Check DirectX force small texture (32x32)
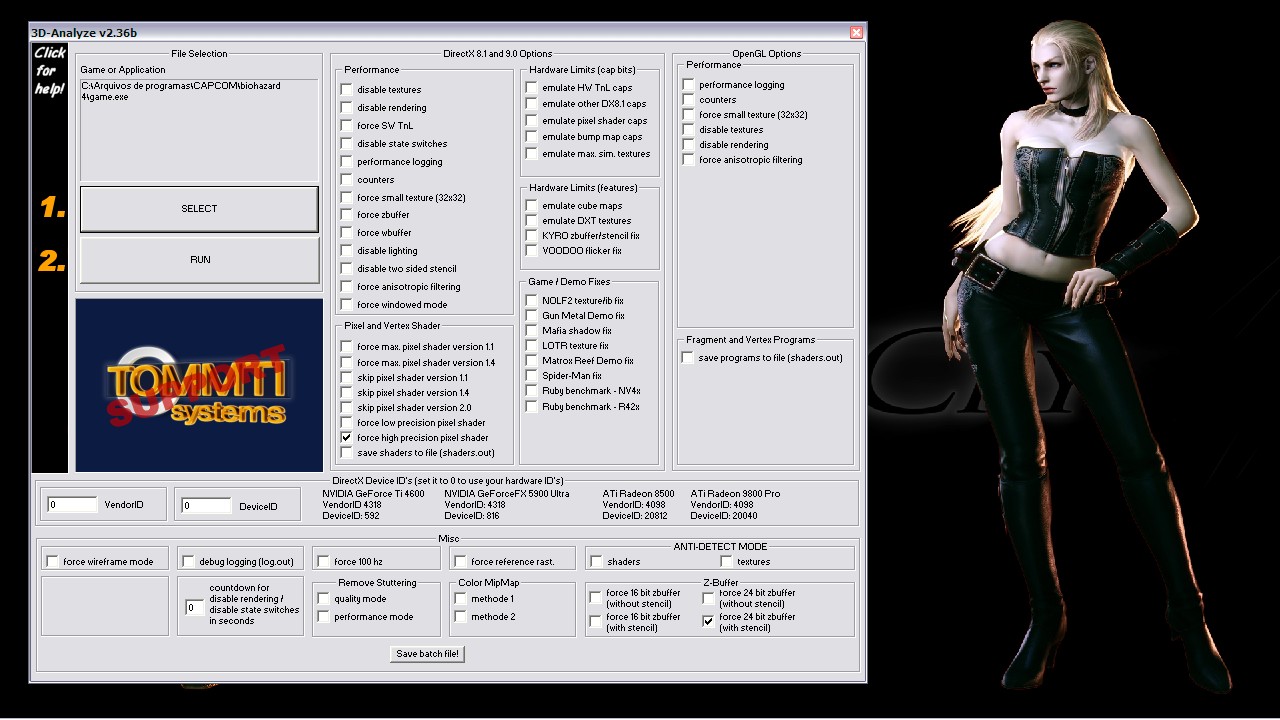Screen dimensions: 1280x720 (x=346, y=198)
